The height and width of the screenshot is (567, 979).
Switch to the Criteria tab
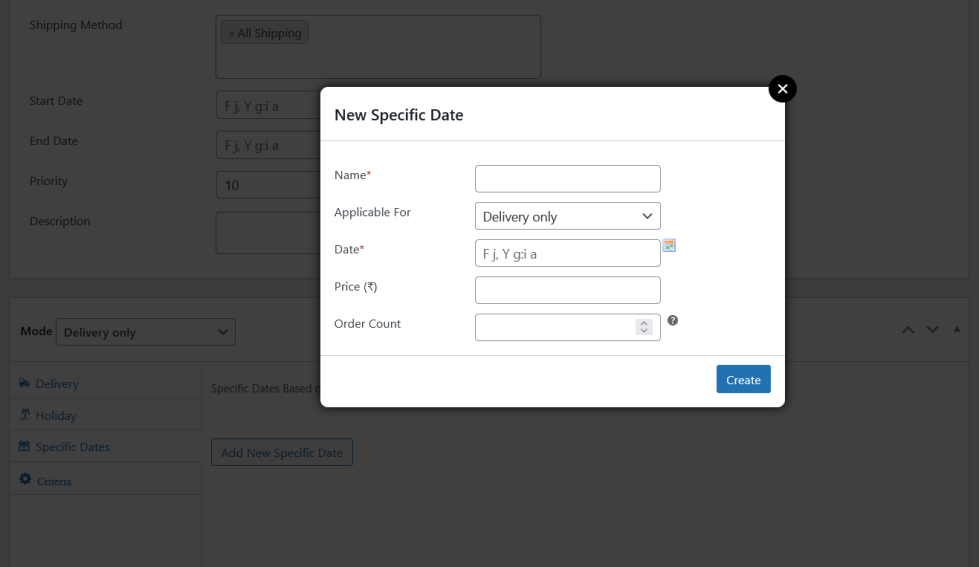pos(54,481)
